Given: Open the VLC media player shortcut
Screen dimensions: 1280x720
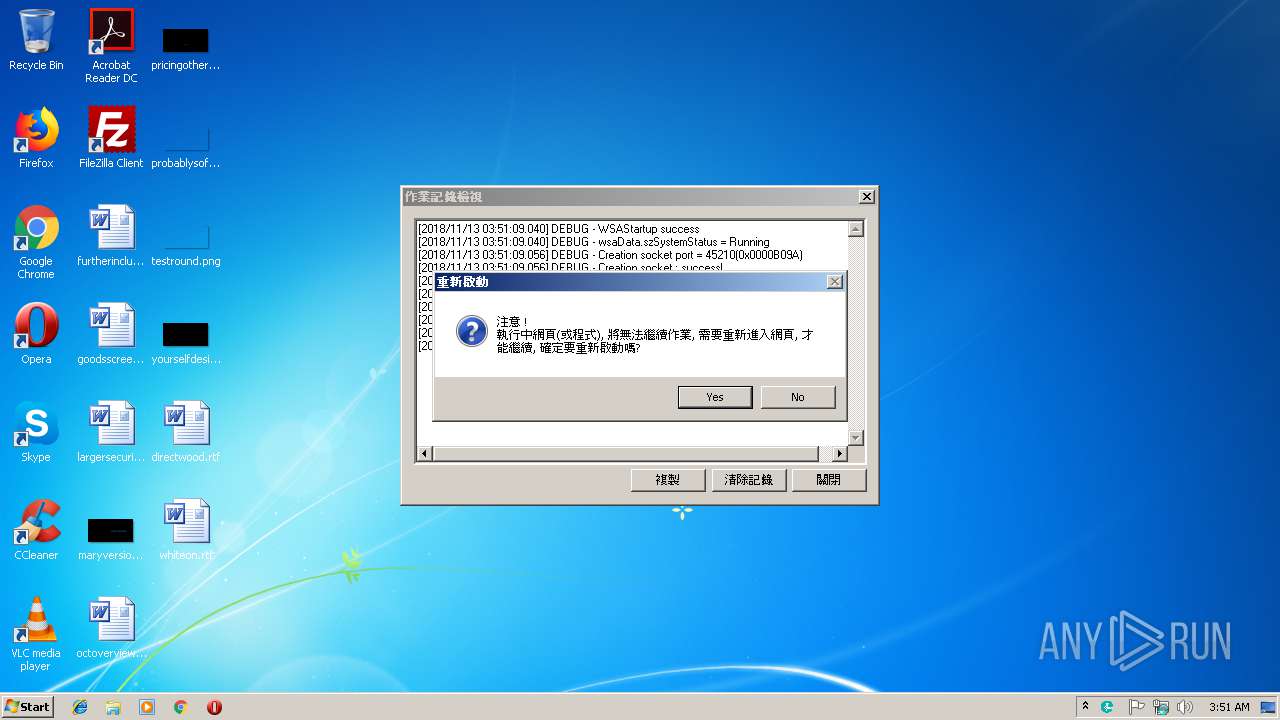Looking at the screenshot, I should click(36, 634).
